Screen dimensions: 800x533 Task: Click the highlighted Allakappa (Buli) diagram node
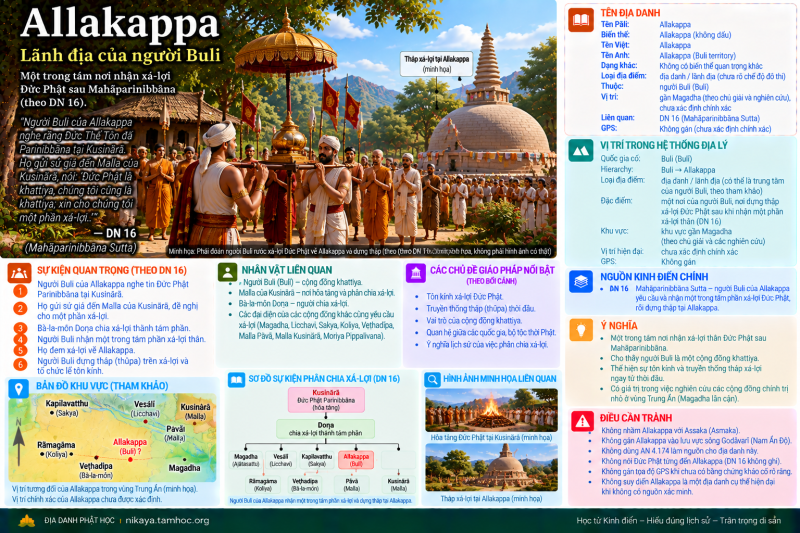click(356, 460)
